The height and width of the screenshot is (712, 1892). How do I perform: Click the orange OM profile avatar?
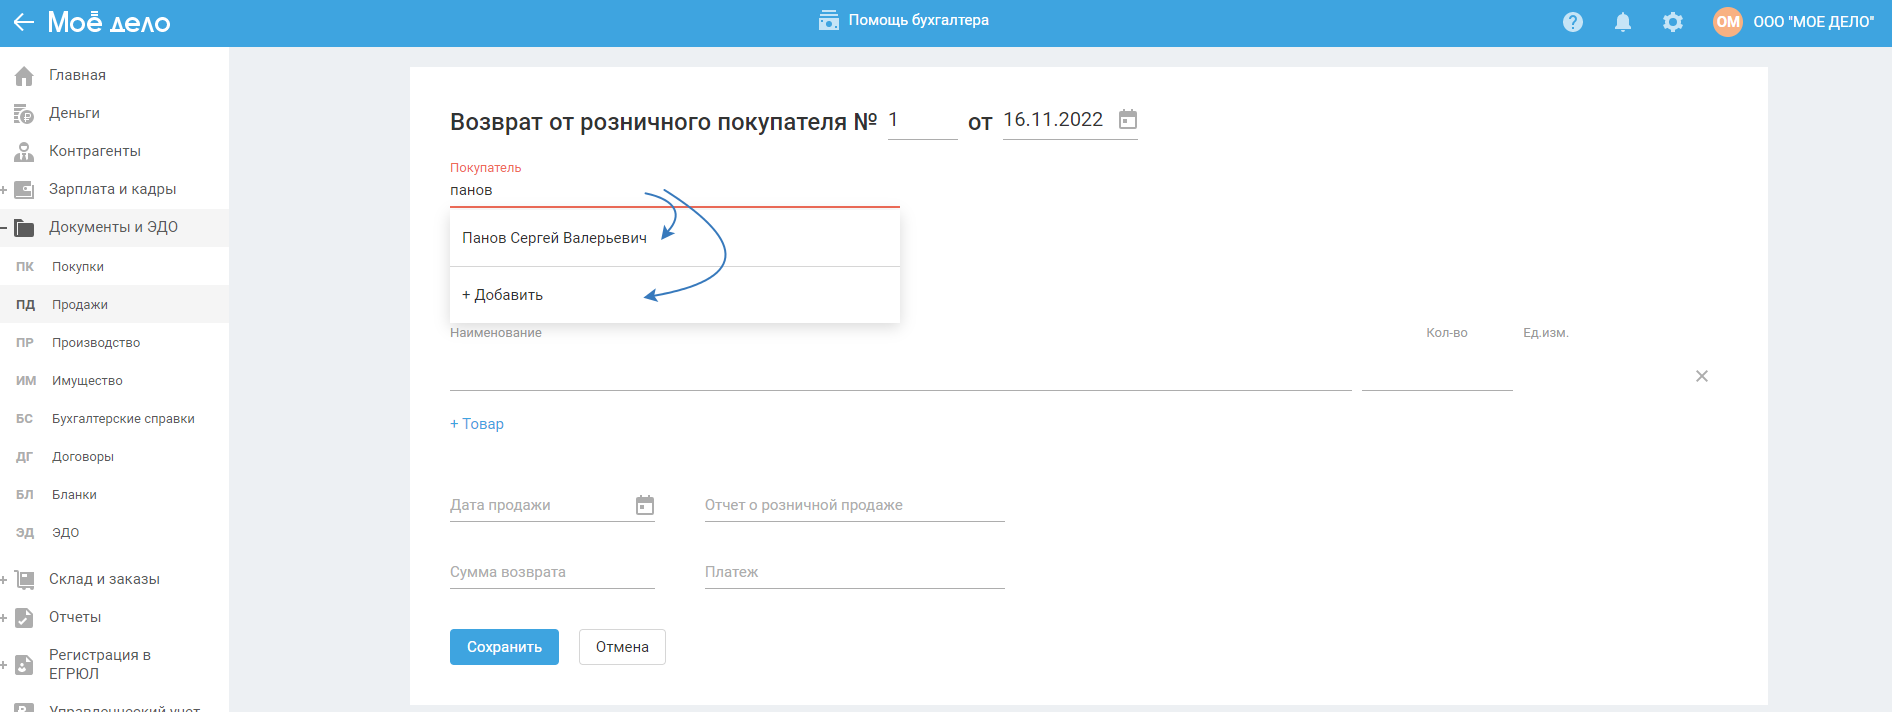point(1728,22)
